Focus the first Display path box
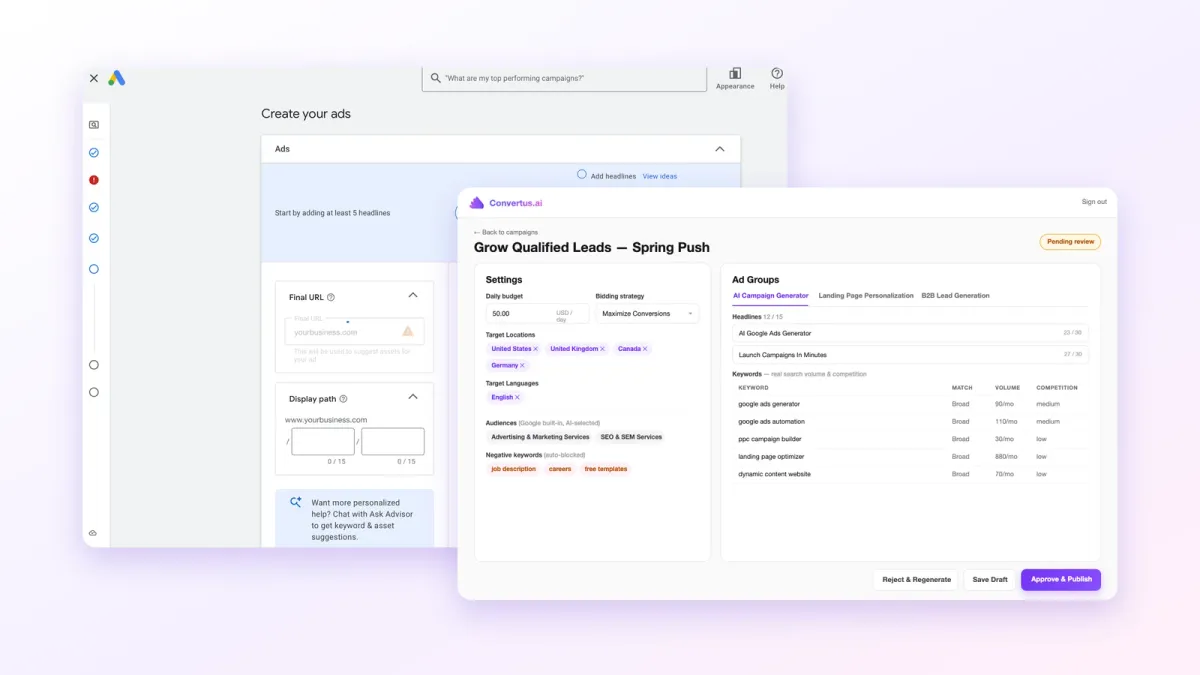 (x=323, y=441)
